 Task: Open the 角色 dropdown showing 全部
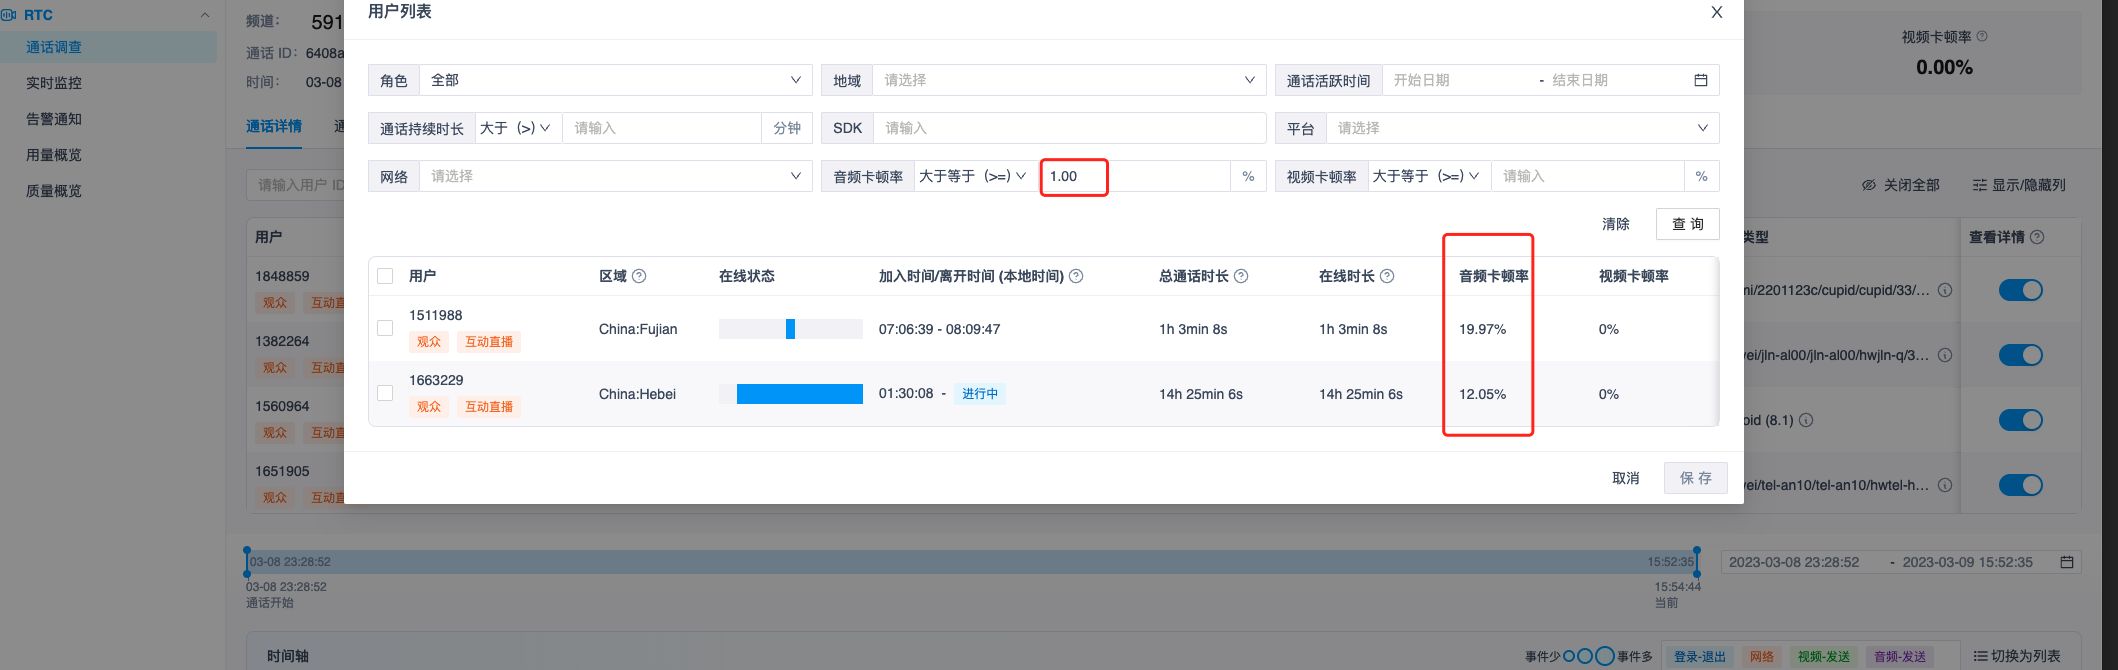click(615, 80)
